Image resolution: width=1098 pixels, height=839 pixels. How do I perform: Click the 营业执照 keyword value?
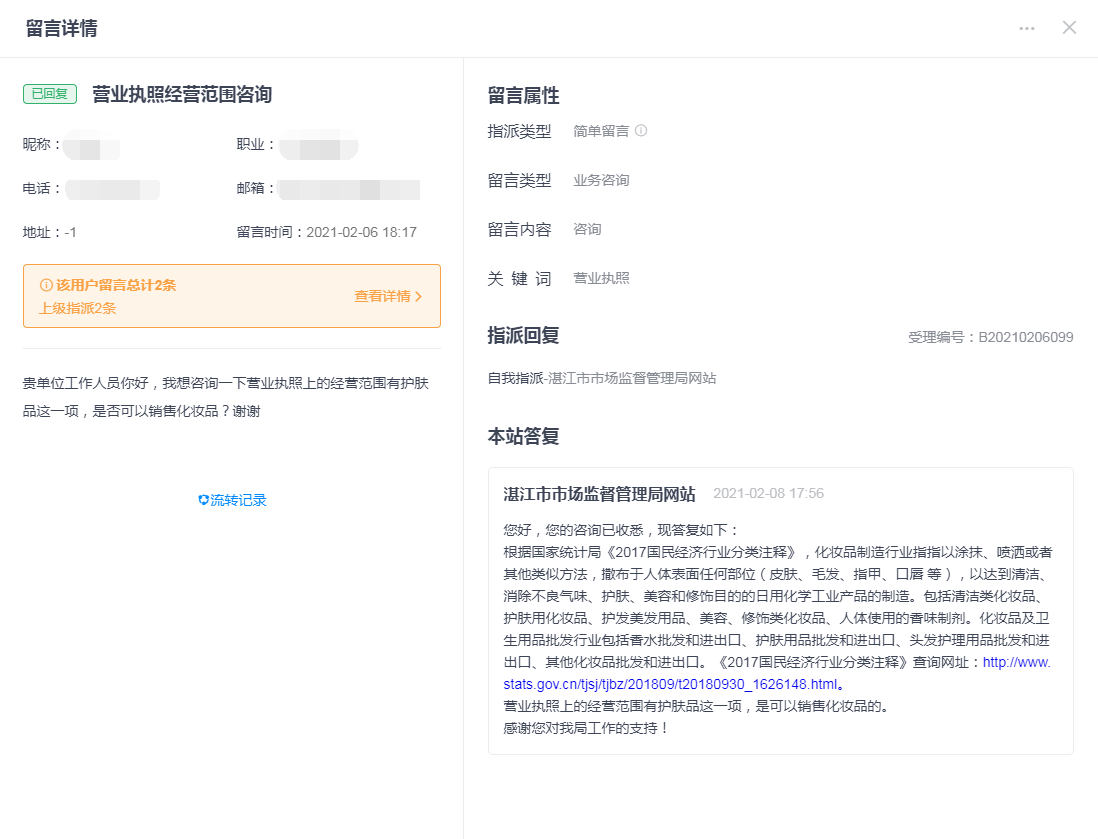point(601,278)
